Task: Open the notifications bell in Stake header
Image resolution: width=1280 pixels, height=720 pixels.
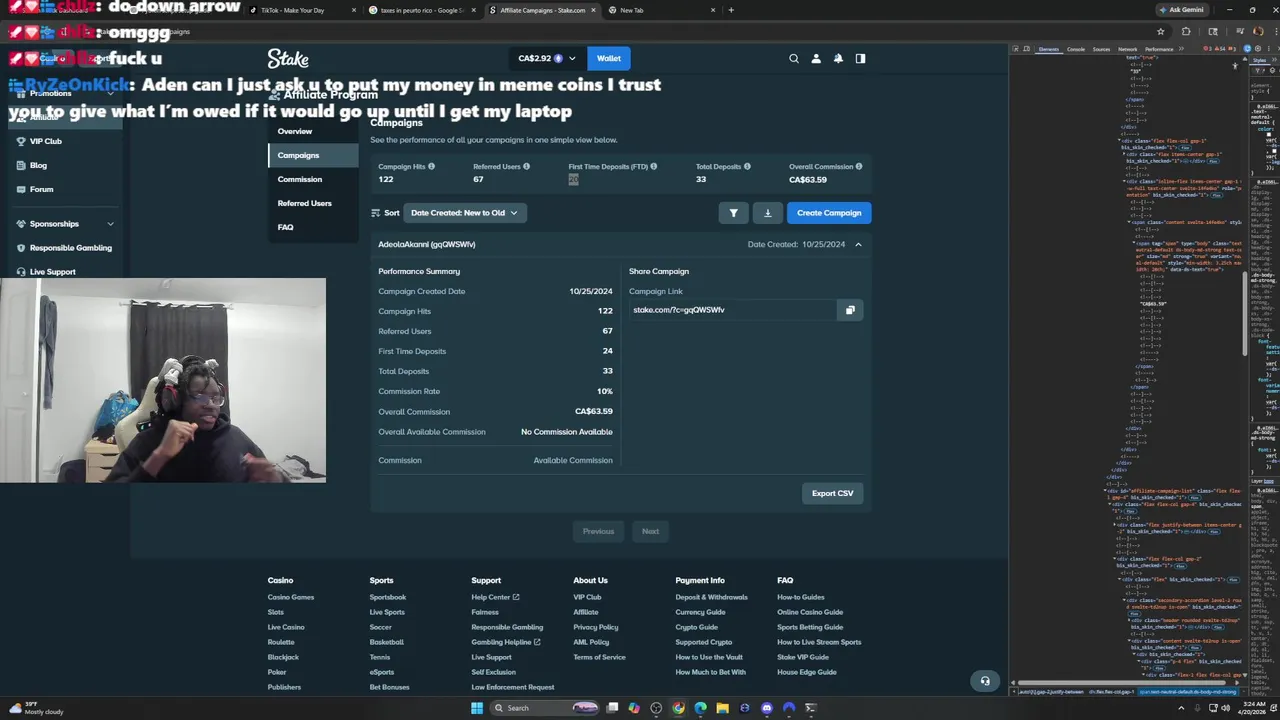Action: 838,58
